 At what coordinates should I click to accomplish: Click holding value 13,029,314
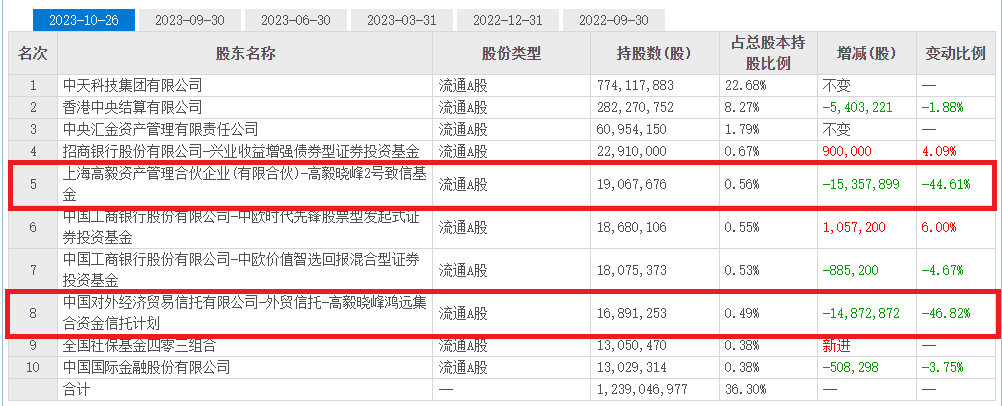pos(631,368)
